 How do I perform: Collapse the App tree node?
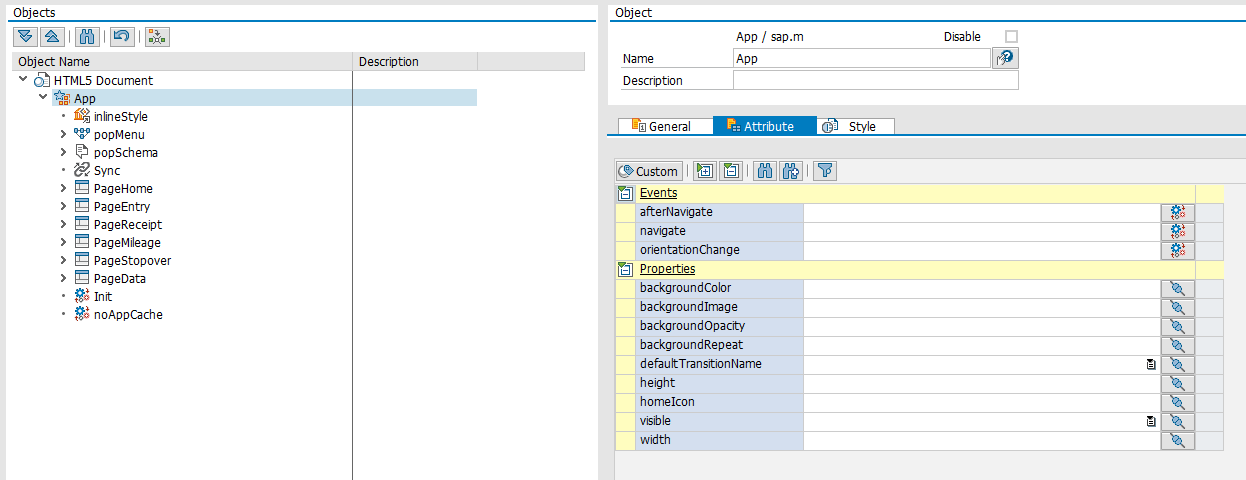click(x=43, y=98)
